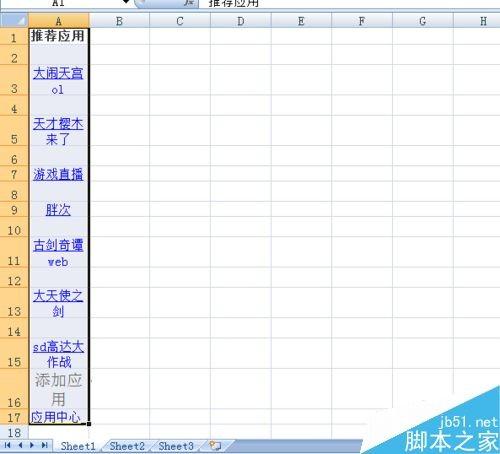The height and width of the screenshot is (454, 500).
Task: Open the 大天使之剑 hyperlink
Action: [x=58, y=303]
